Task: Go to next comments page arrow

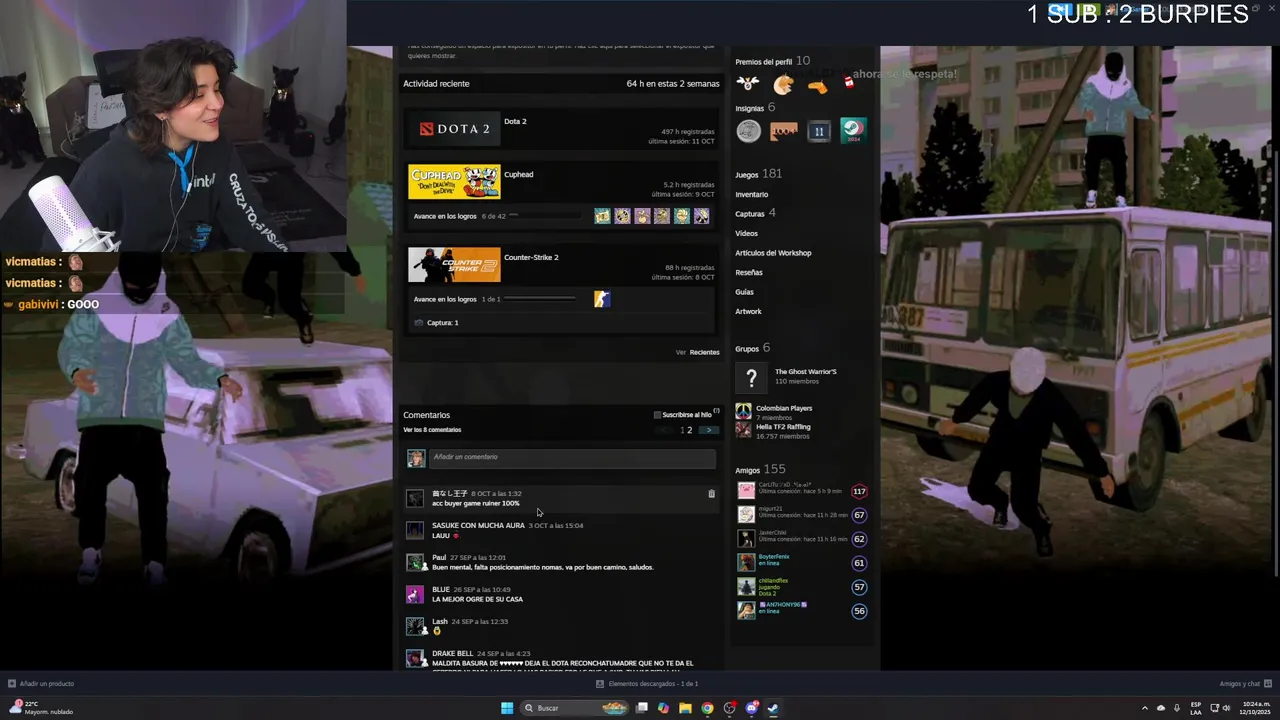Action: tap(708, 430)
